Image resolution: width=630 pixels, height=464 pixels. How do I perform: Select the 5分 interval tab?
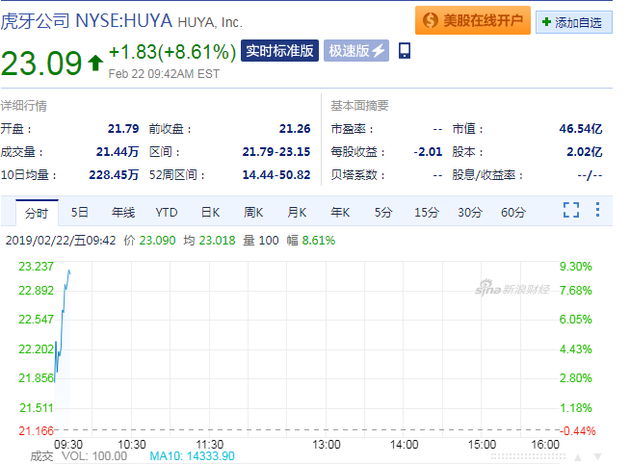[x=383, y=212]
